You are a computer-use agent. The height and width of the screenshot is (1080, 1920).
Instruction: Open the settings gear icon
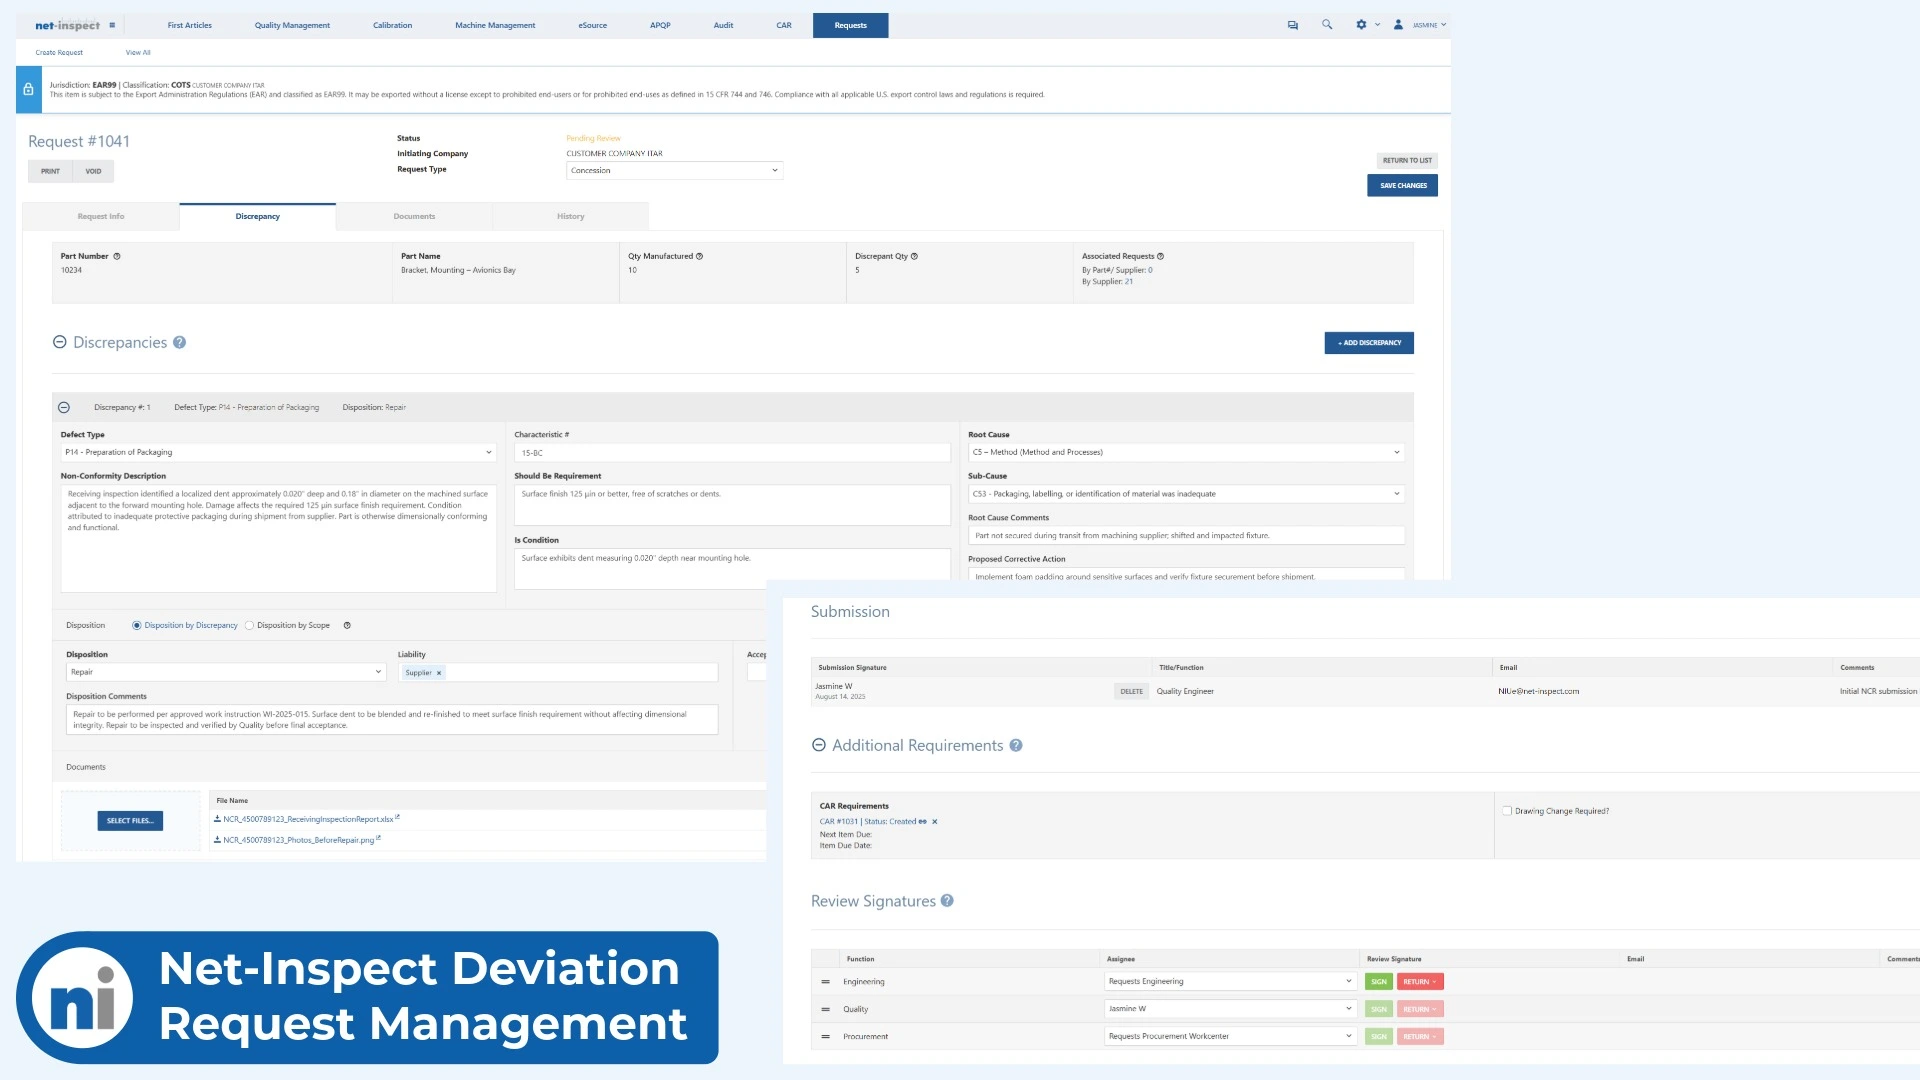coord(1360,24)
